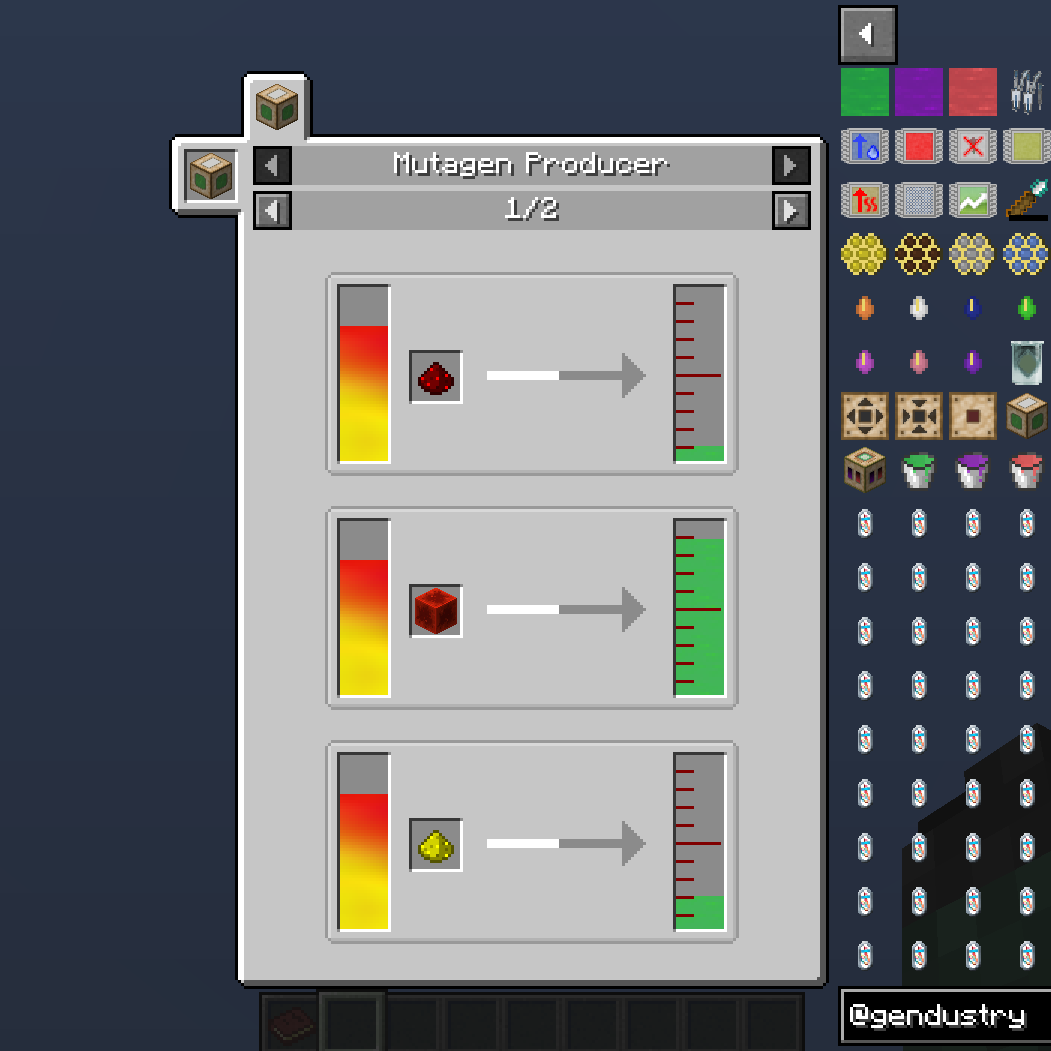
Task: Go to next recipe category after Mutagen Producer
Action: (x=791, y=165)
